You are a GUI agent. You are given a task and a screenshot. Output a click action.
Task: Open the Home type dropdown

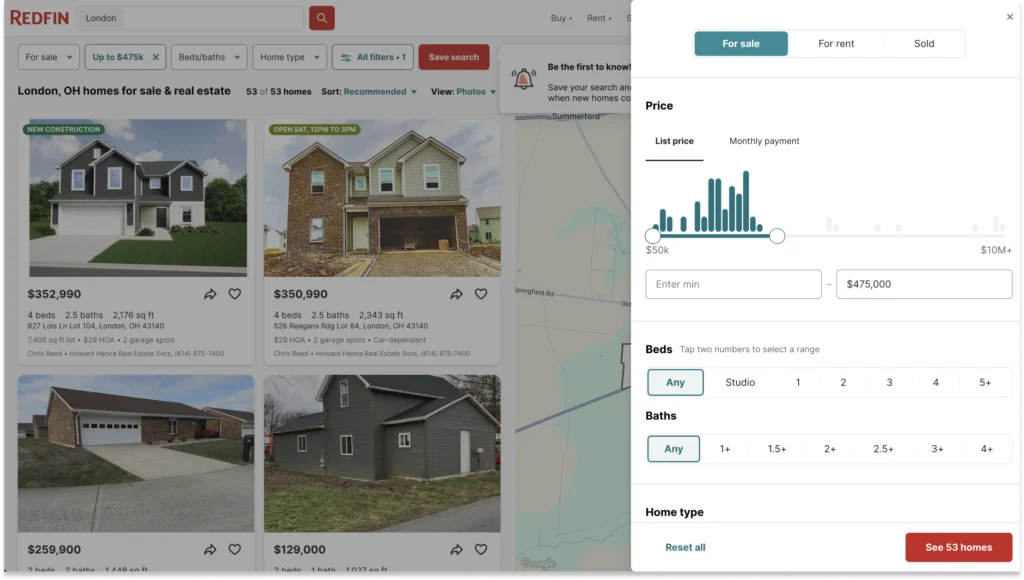click(x=289, y=58)
